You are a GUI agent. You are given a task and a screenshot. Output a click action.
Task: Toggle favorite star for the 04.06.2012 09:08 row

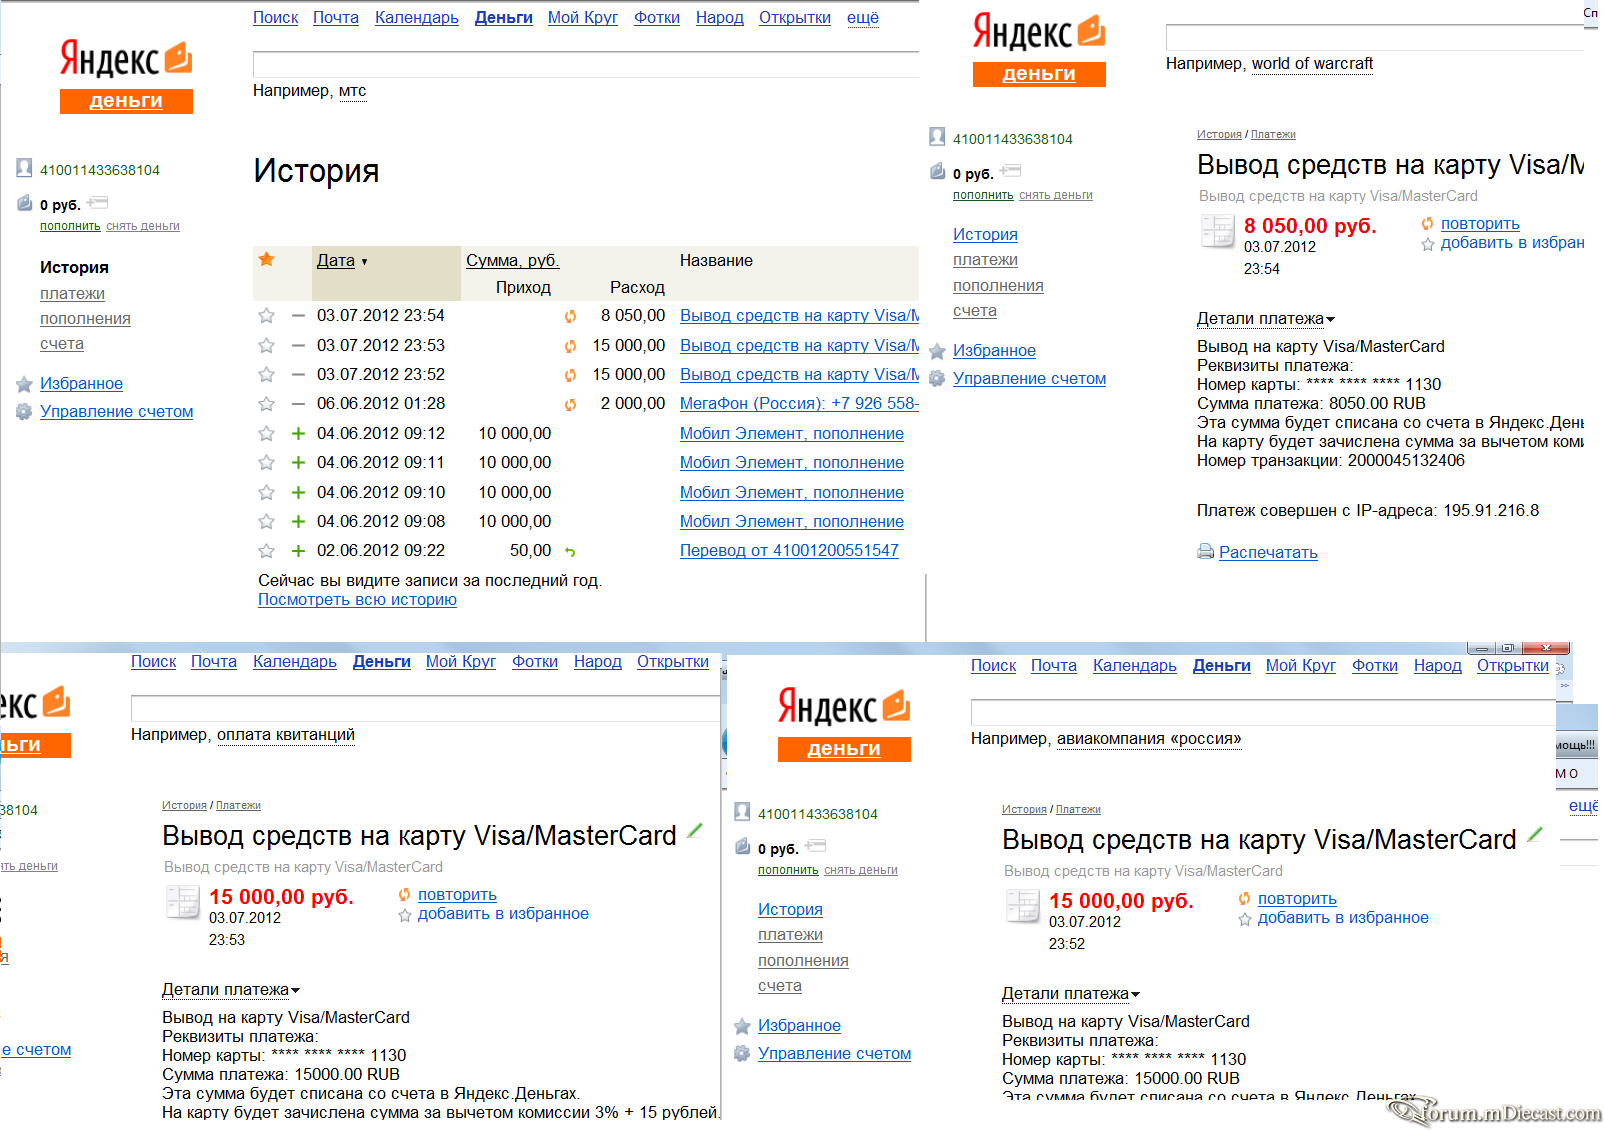266,522
